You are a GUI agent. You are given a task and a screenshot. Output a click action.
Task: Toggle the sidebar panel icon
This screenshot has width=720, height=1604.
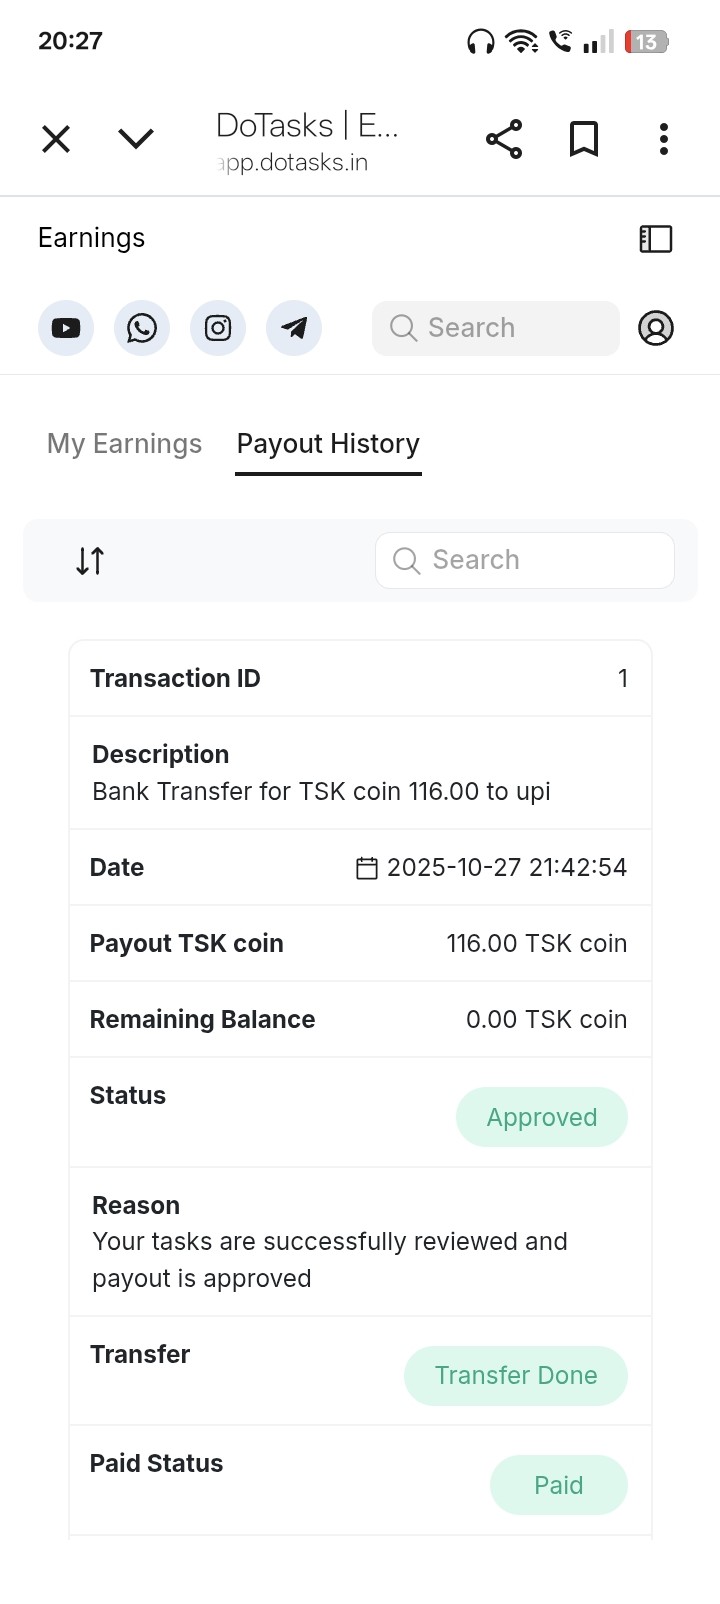pos(656,239)
